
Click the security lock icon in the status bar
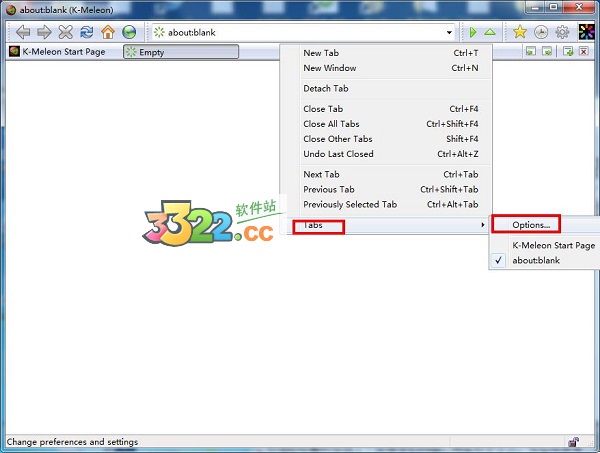click(573, 442)
